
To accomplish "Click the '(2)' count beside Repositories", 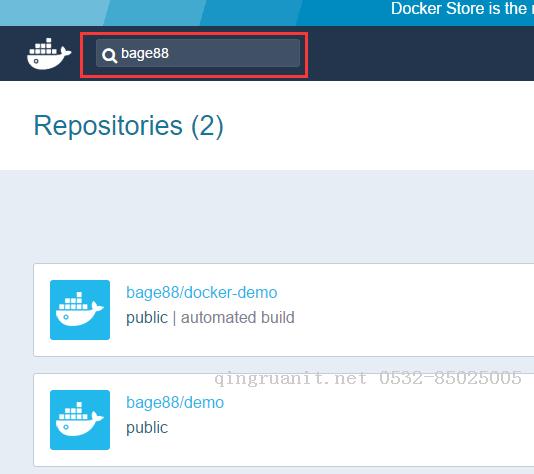I will click(207, 126).
